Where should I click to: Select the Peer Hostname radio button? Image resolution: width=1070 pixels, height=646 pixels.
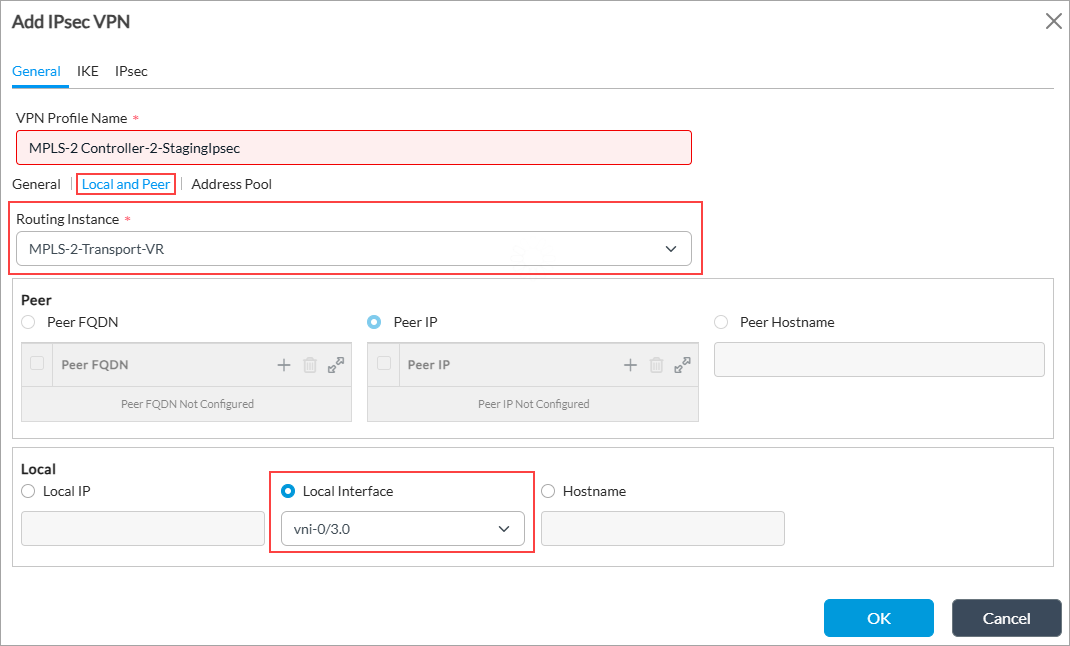click(721, 322)
